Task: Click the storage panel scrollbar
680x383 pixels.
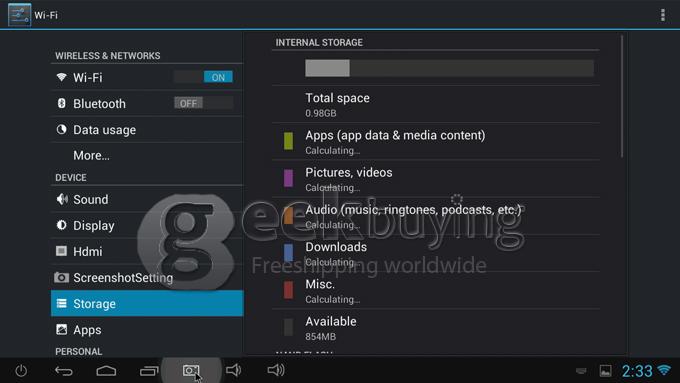Action: (622, 96)
